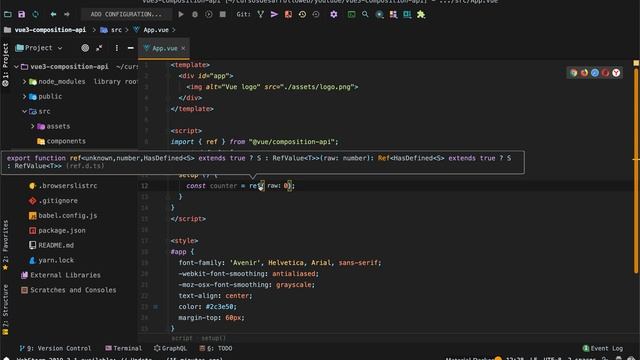640x360 pixels.
Task: Select the components folder
Action: point(66,141)
